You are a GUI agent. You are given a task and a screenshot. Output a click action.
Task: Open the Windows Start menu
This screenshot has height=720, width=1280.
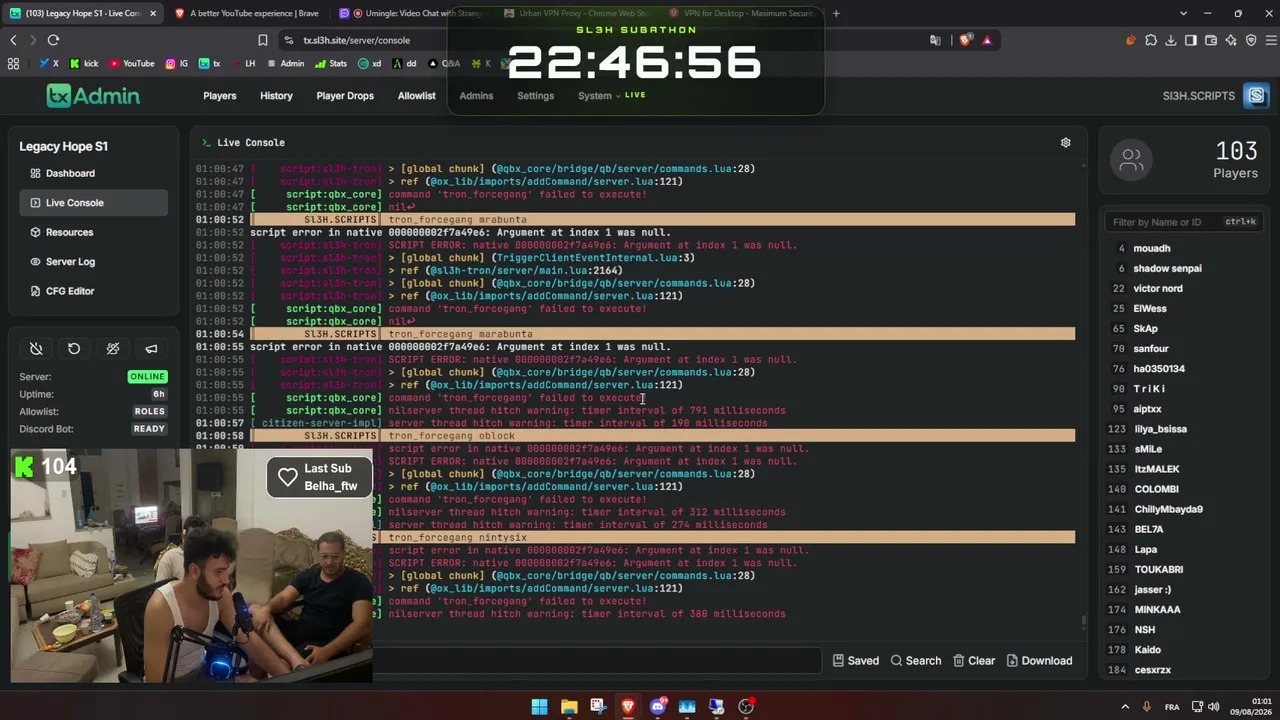click(539, 707)
